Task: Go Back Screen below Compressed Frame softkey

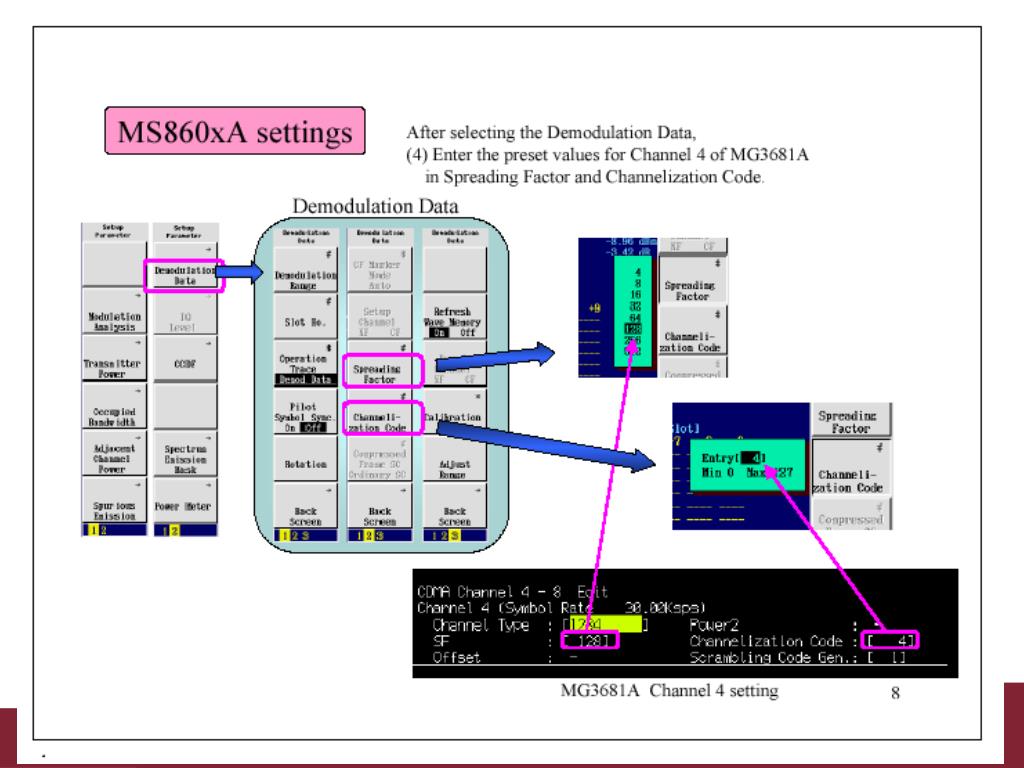Action: click(x=379, y=506)
